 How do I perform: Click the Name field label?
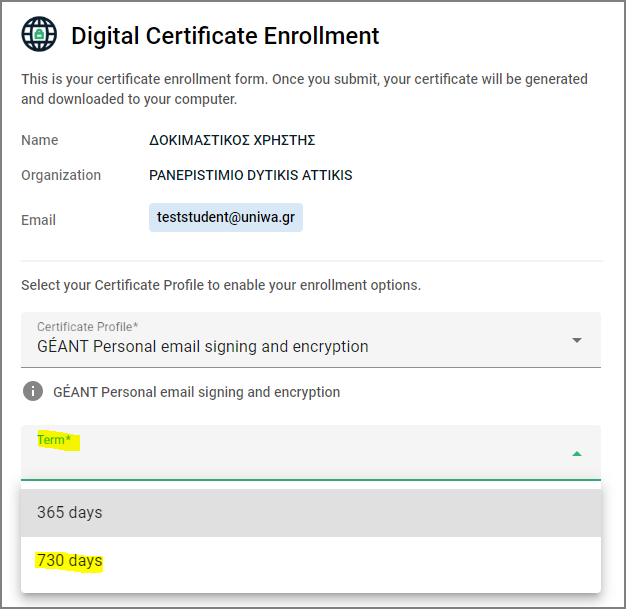[40, 140]
